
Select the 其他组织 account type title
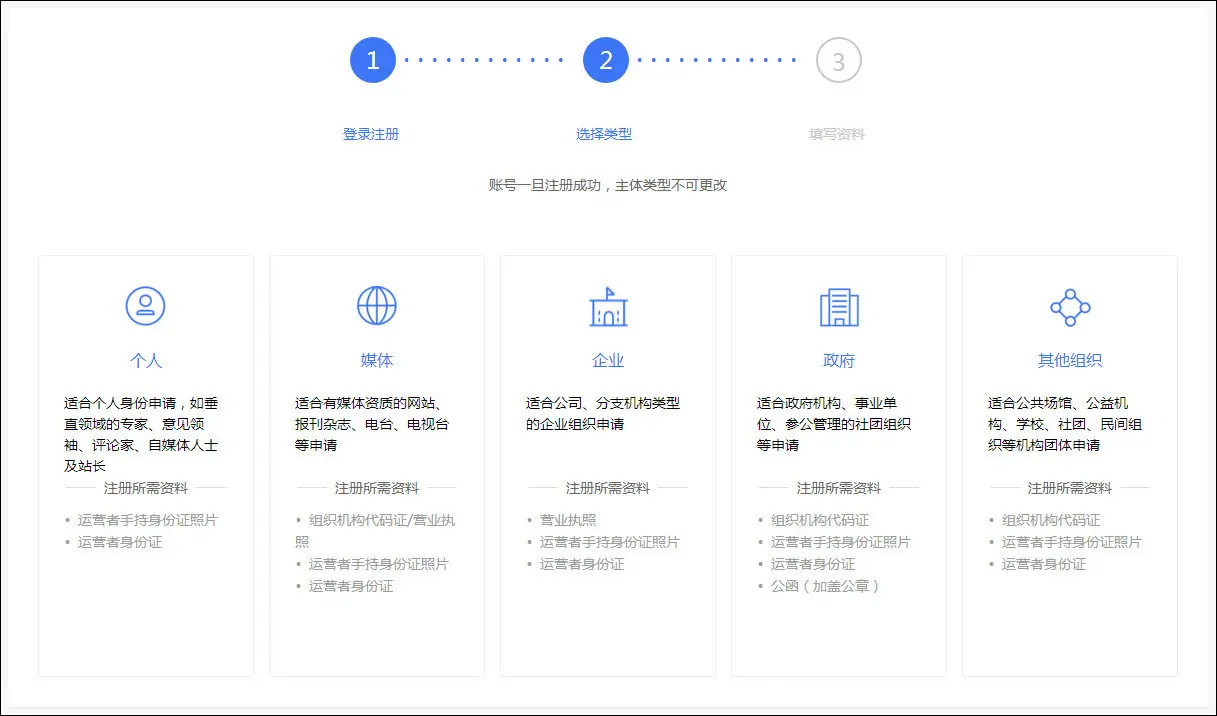1070,361
